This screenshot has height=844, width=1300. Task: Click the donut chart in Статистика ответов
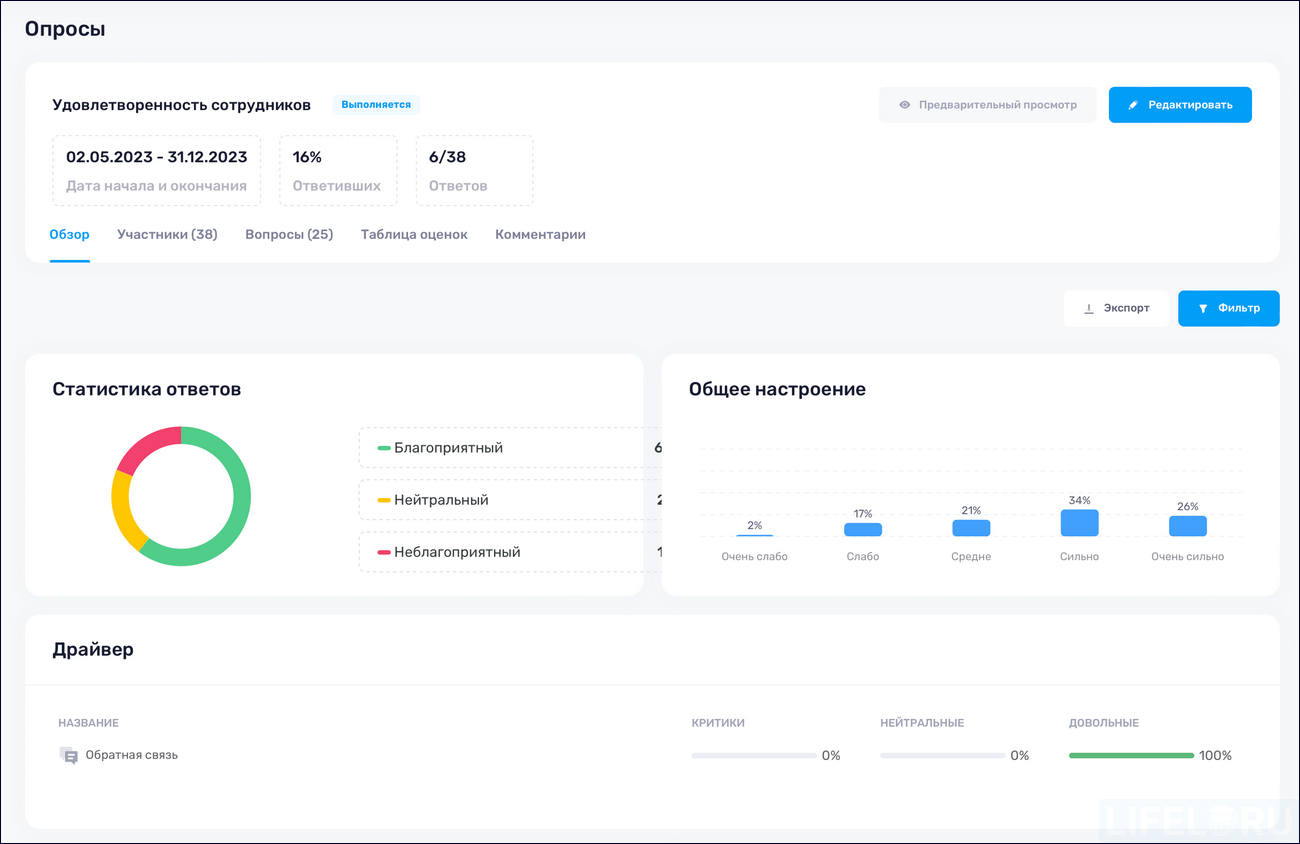181,497
